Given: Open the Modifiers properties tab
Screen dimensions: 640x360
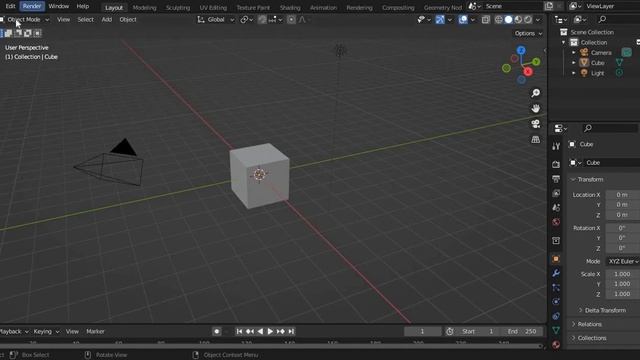Looking at the screenshot, I should [556, 273].
